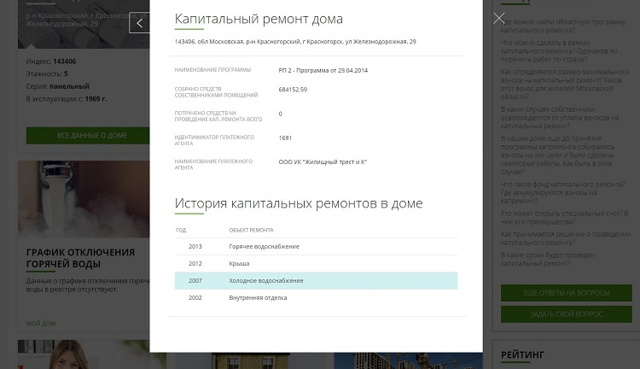Open the high-rise towers image thumbnail
This screenshot has width=640, height=369.
(408, 361)
